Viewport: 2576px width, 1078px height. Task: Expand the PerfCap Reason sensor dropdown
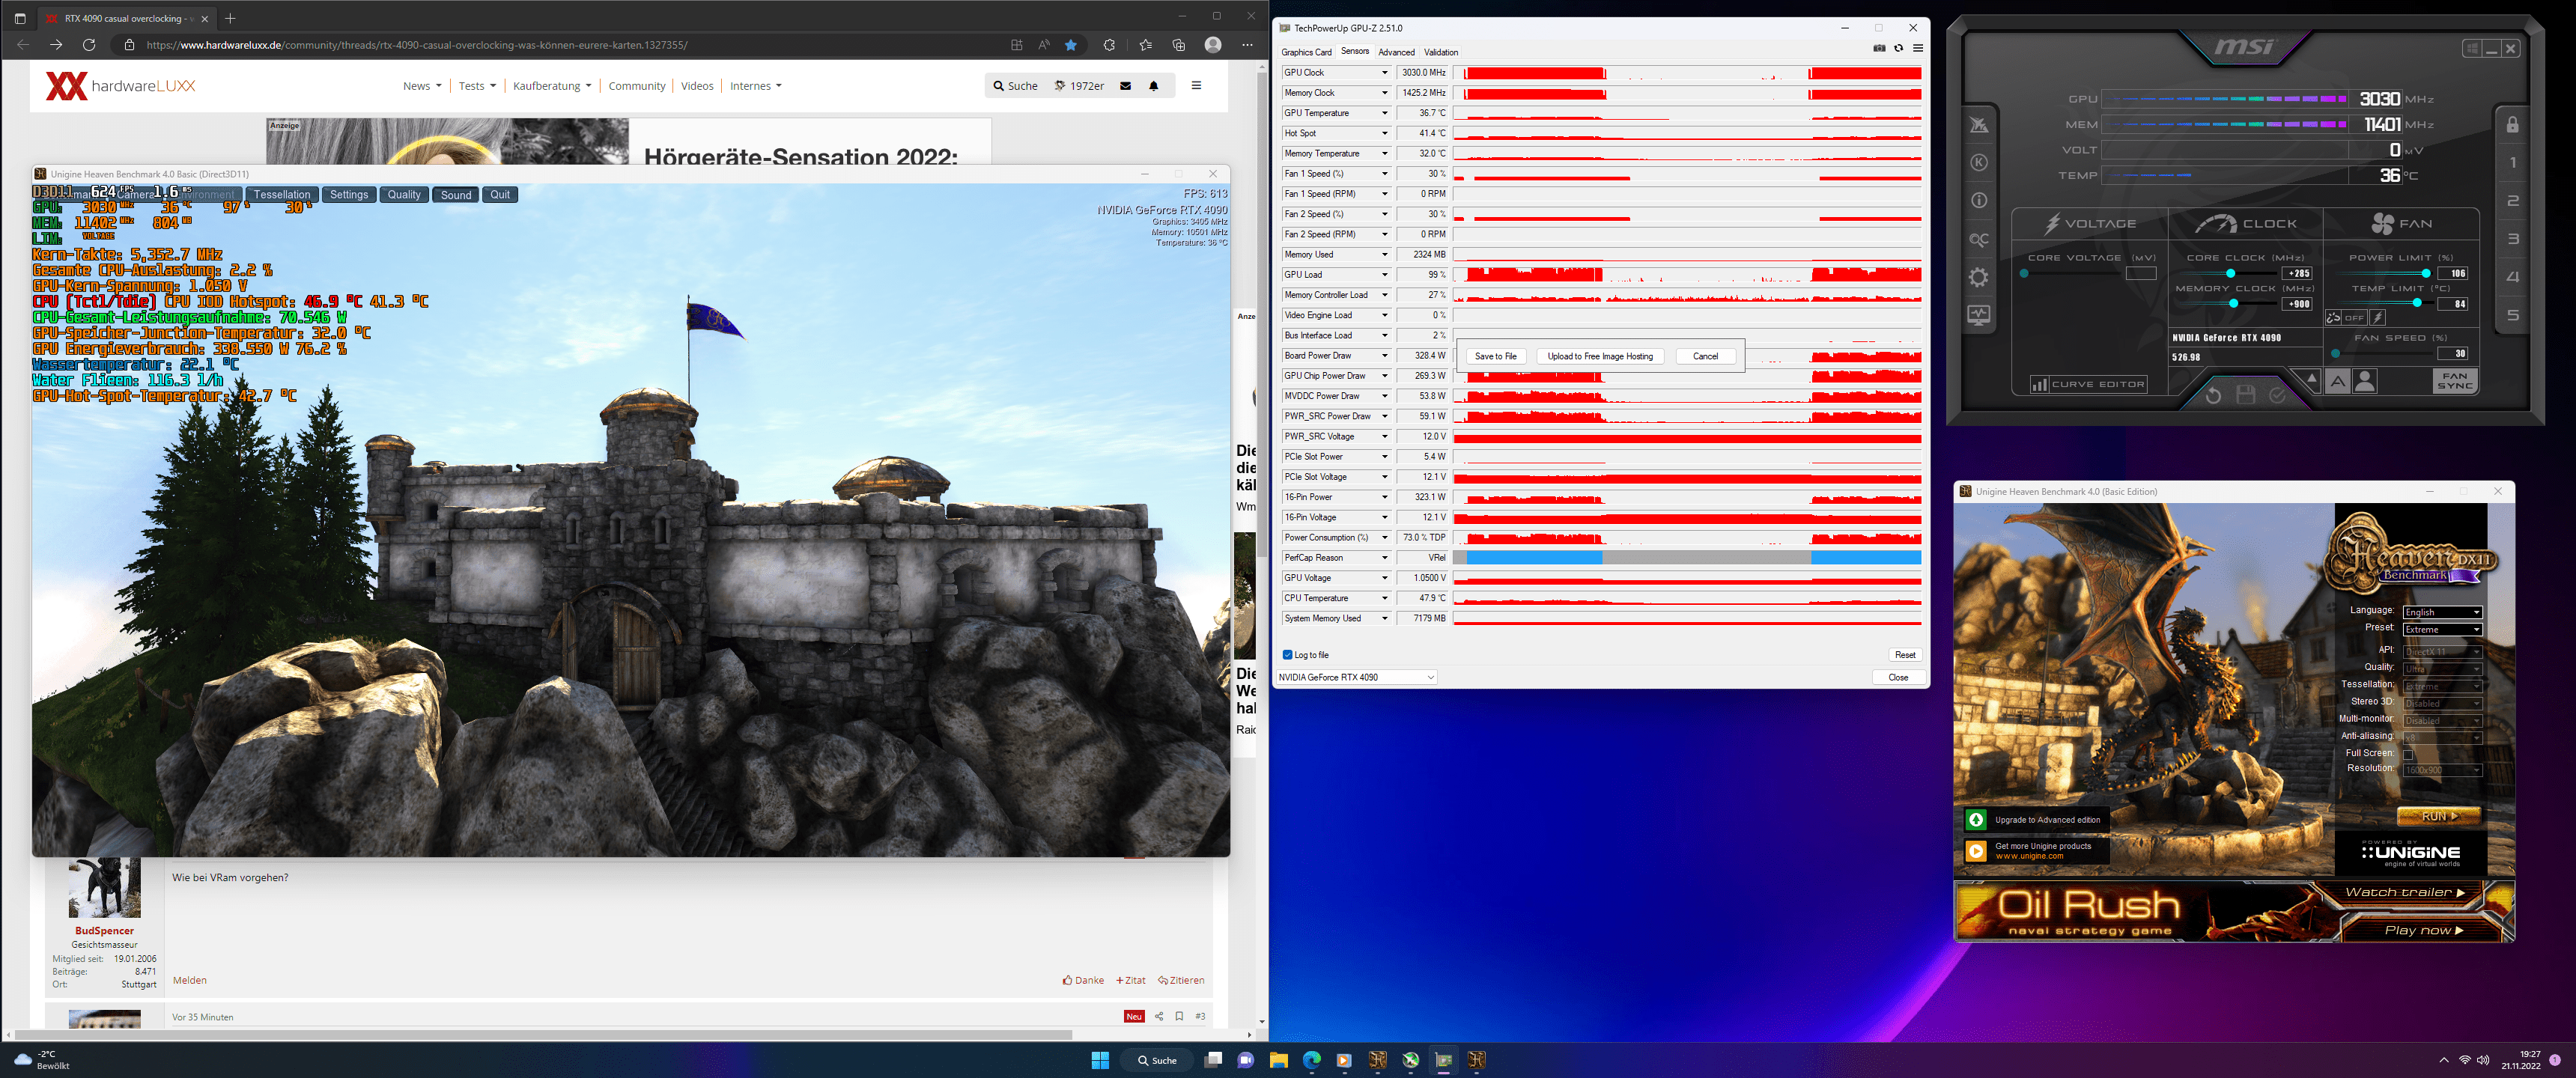[x=1384, y=558]
